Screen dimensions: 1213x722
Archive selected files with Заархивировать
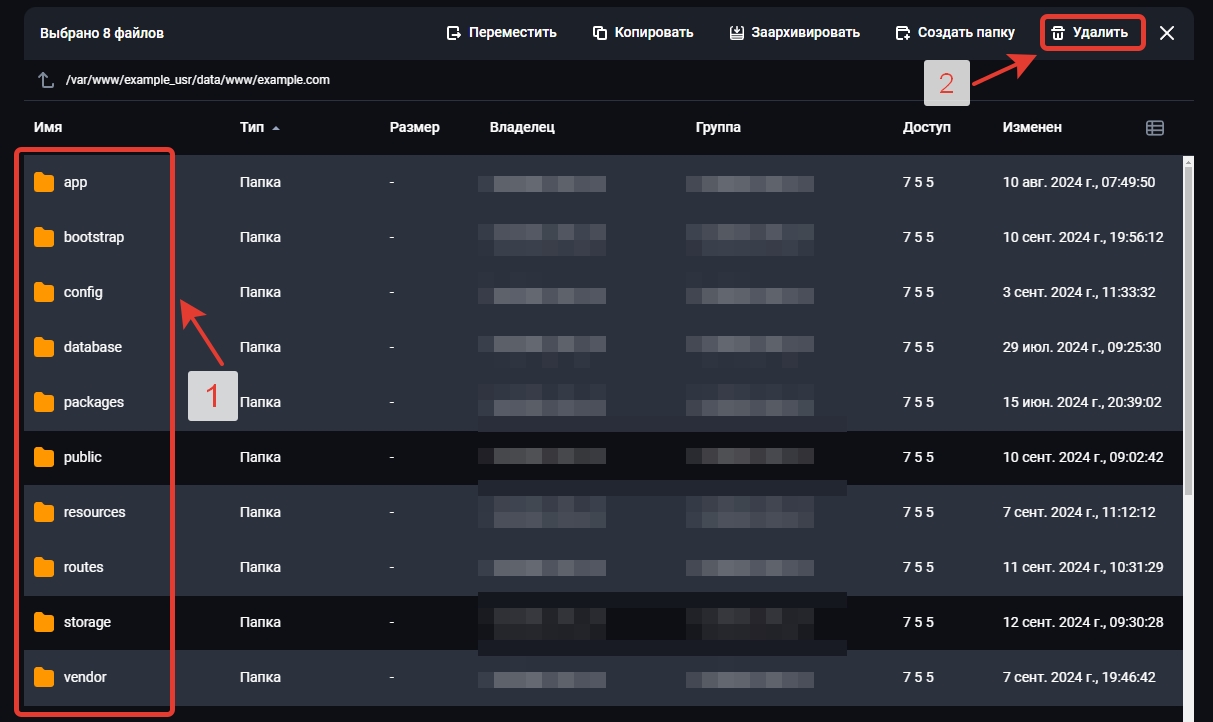click(x=794, y=33)
